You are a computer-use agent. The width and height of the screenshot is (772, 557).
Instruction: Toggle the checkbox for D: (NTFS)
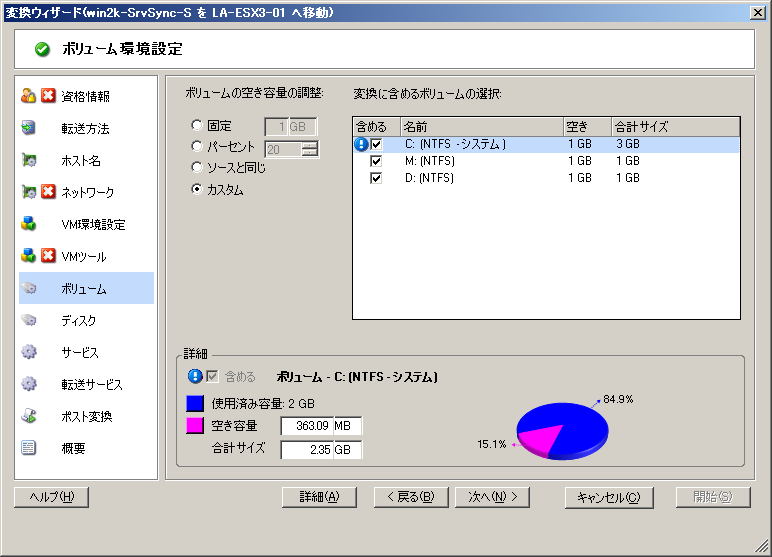pyautogui.click(x=376, y=178)
